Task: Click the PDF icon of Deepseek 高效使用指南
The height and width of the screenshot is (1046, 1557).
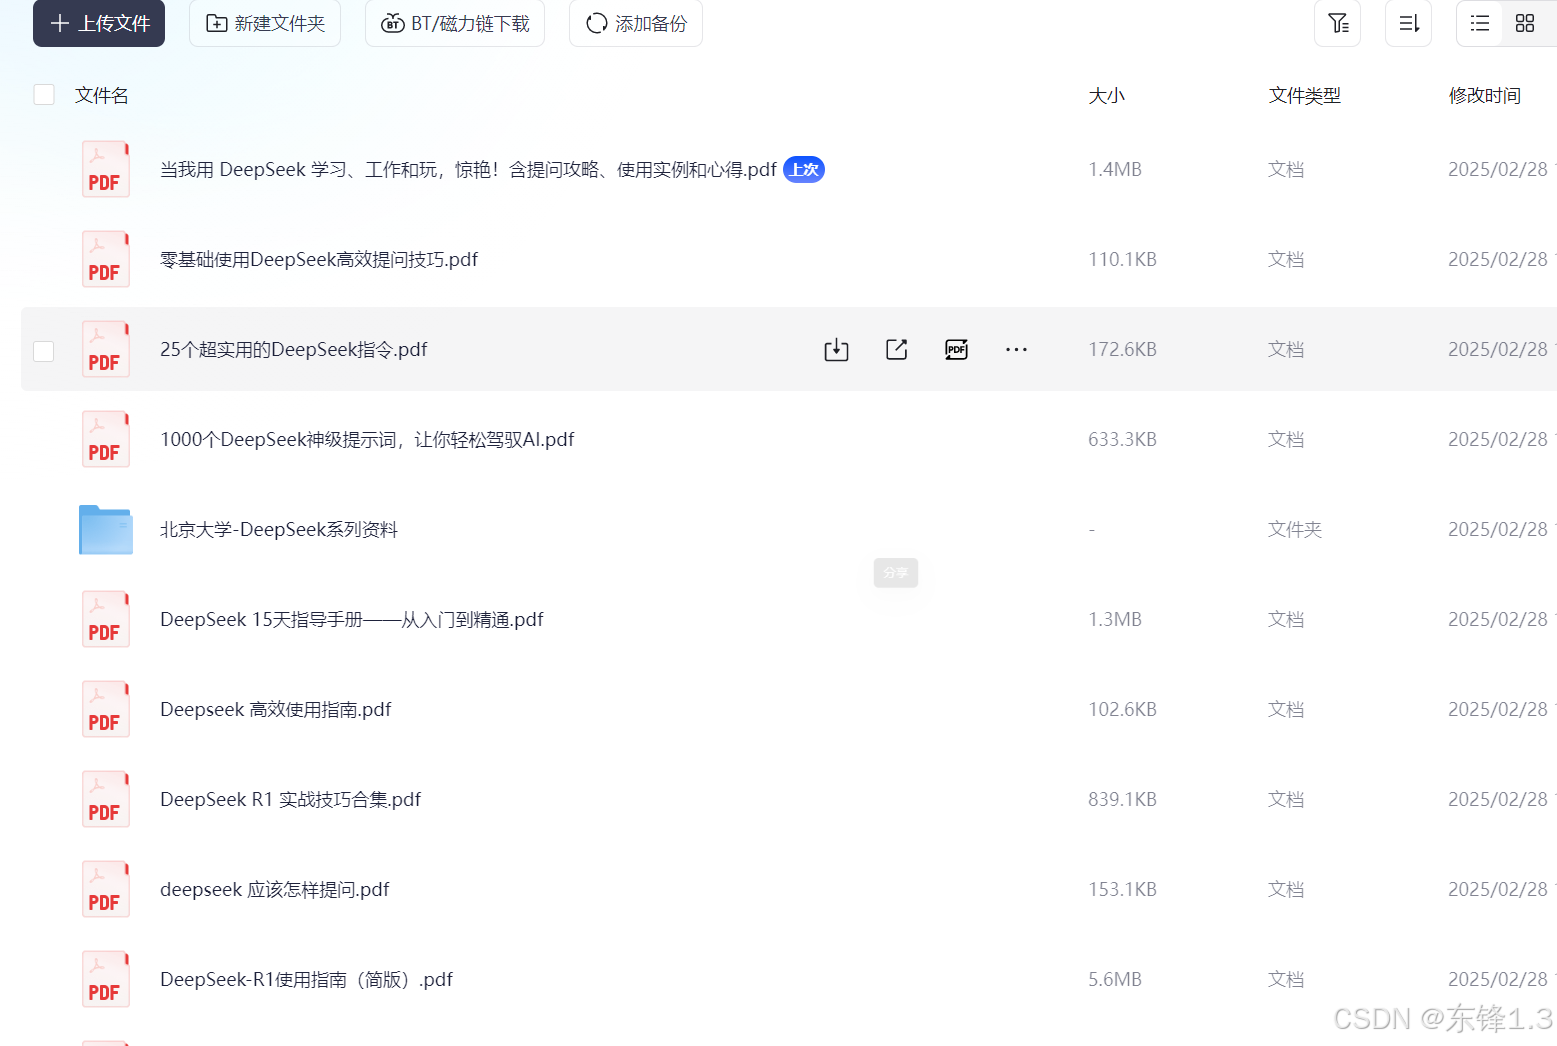Action: [105, 709]
